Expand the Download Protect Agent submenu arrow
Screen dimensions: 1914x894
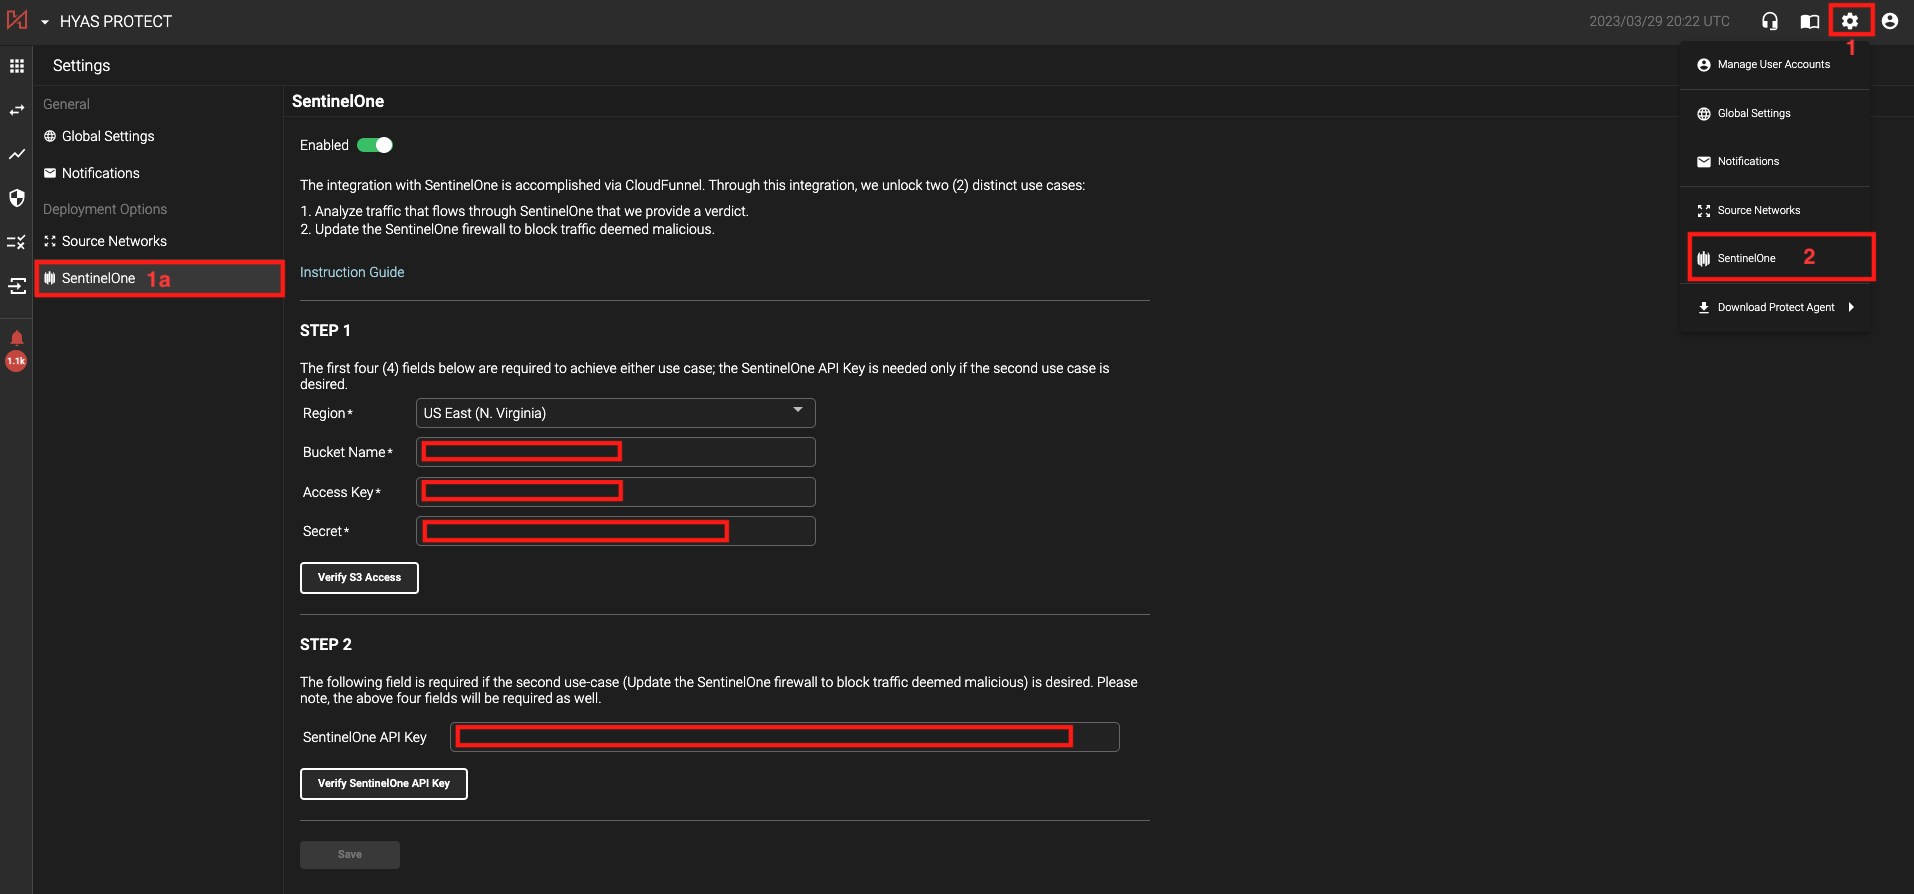(x=1851, y=307)
